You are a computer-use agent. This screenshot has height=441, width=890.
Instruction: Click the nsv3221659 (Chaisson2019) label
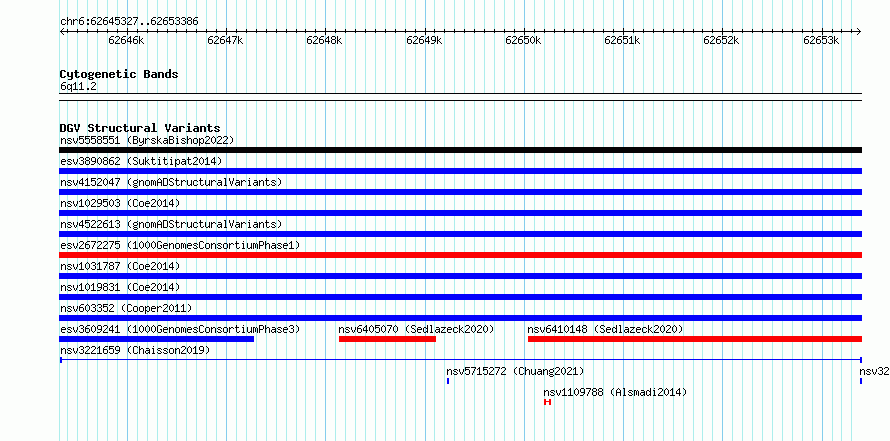pyautogui.click(x=135, y=350)
